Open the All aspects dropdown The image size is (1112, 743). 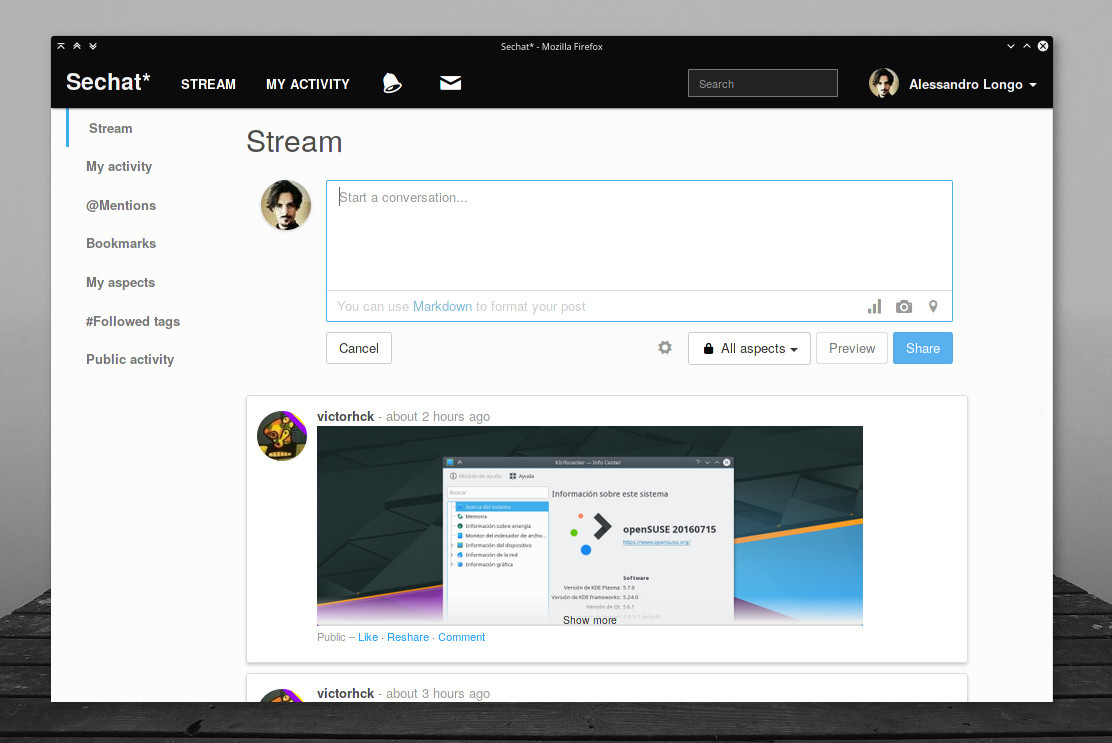(x=749, y=348)
